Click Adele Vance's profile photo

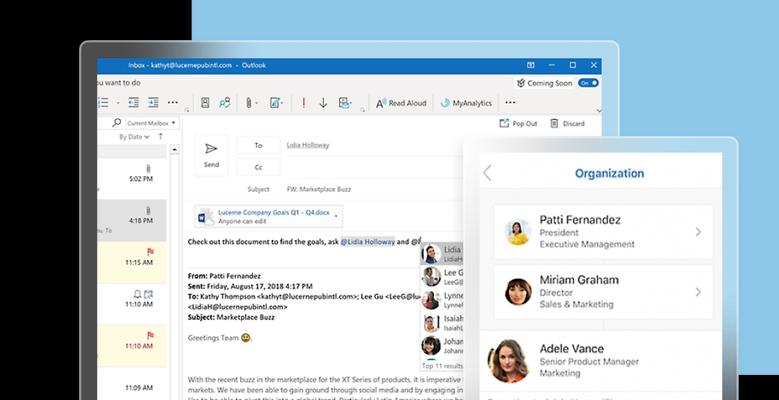point(508,361)
